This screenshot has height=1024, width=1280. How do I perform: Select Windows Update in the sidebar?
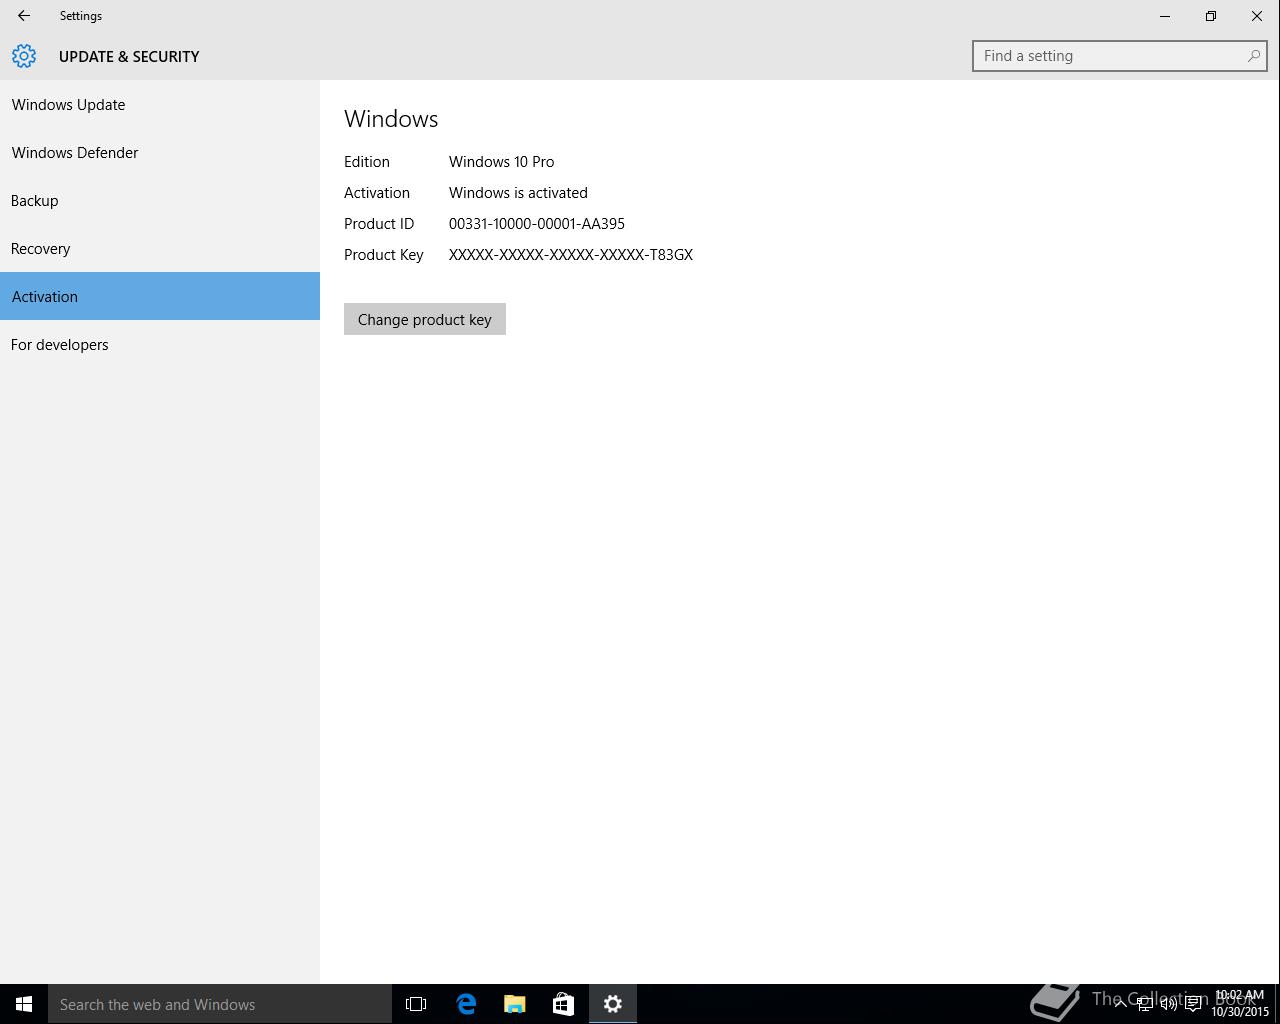point(160,104)
